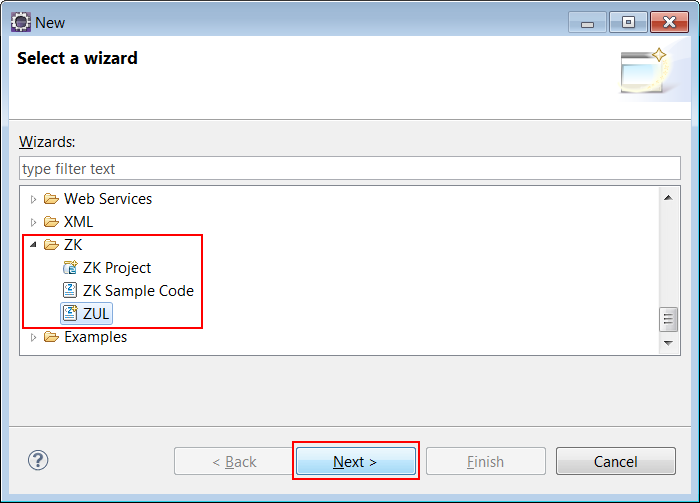This screenshot has width=700, height=503.
Task: Click the wizard list scrollbar thumb
Action: coord(668,319)
